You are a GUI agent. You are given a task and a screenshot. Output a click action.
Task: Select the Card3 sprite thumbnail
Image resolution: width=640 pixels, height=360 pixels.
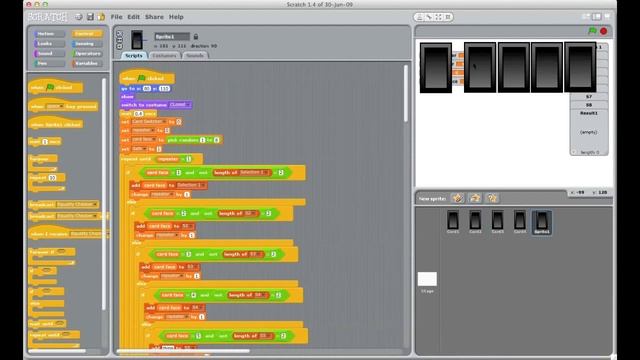tap(498, 222)
